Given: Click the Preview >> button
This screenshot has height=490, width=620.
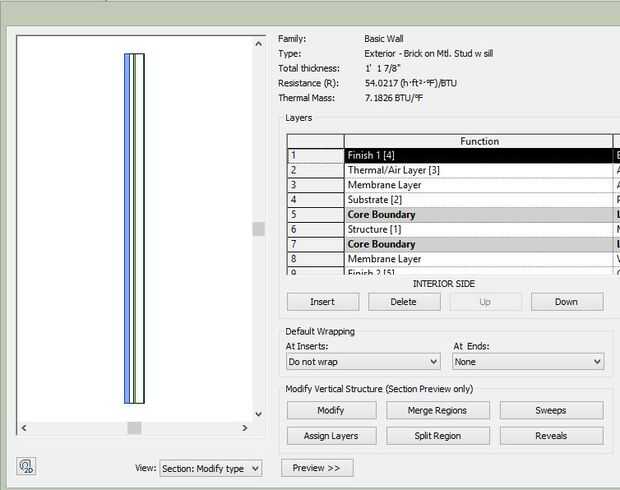Looking at the screenshot, I should [317, 468].
